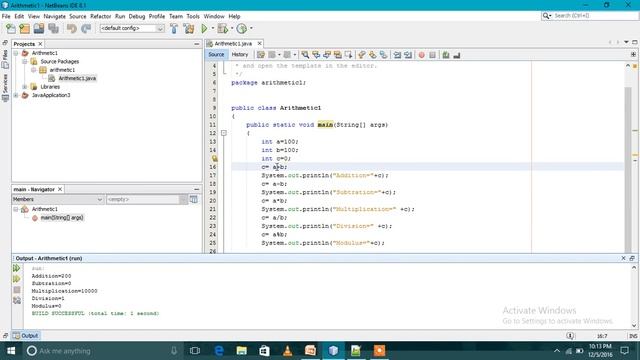Click the Uncomment editor toolbar icon
The image size is (640, 360).
pos(457,55)
